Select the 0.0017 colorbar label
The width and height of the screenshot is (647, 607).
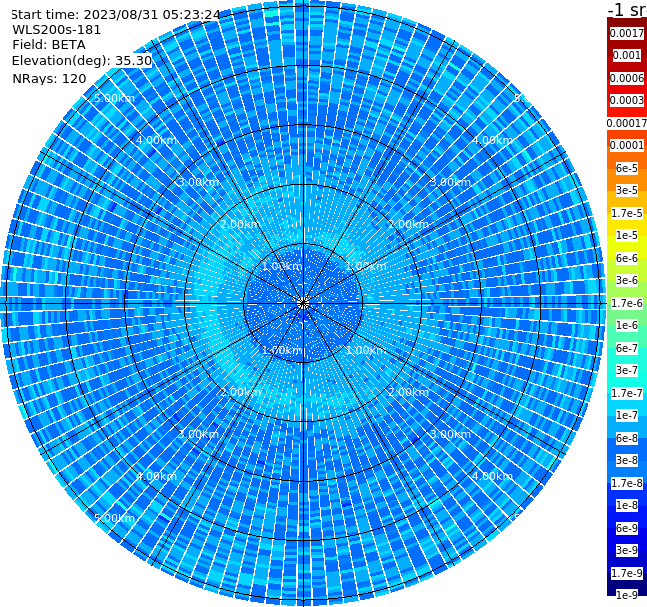[x=627, y=33]
